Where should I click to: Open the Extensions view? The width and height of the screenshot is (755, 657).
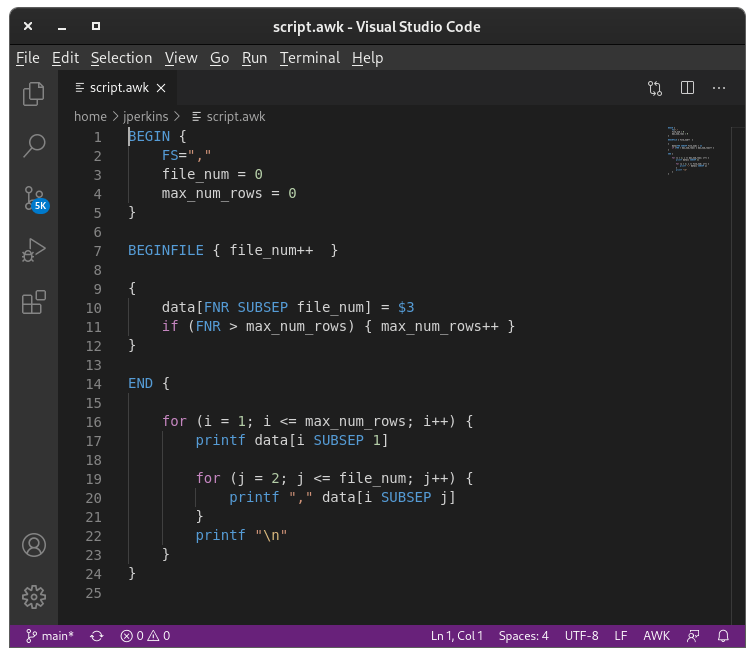[x=34, y=302]
